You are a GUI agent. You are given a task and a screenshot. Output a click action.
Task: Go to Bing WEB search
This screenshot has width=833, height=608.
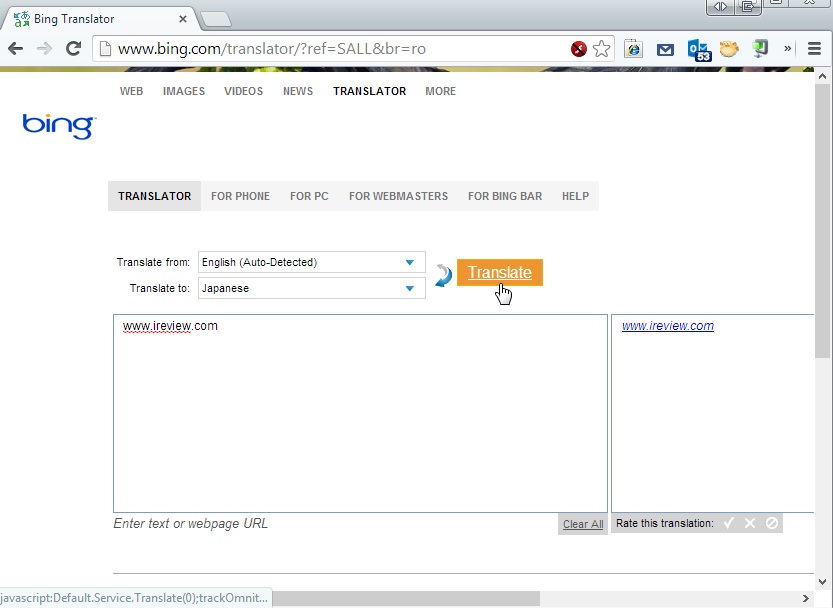pyautogui.click(x=131, y=91)
